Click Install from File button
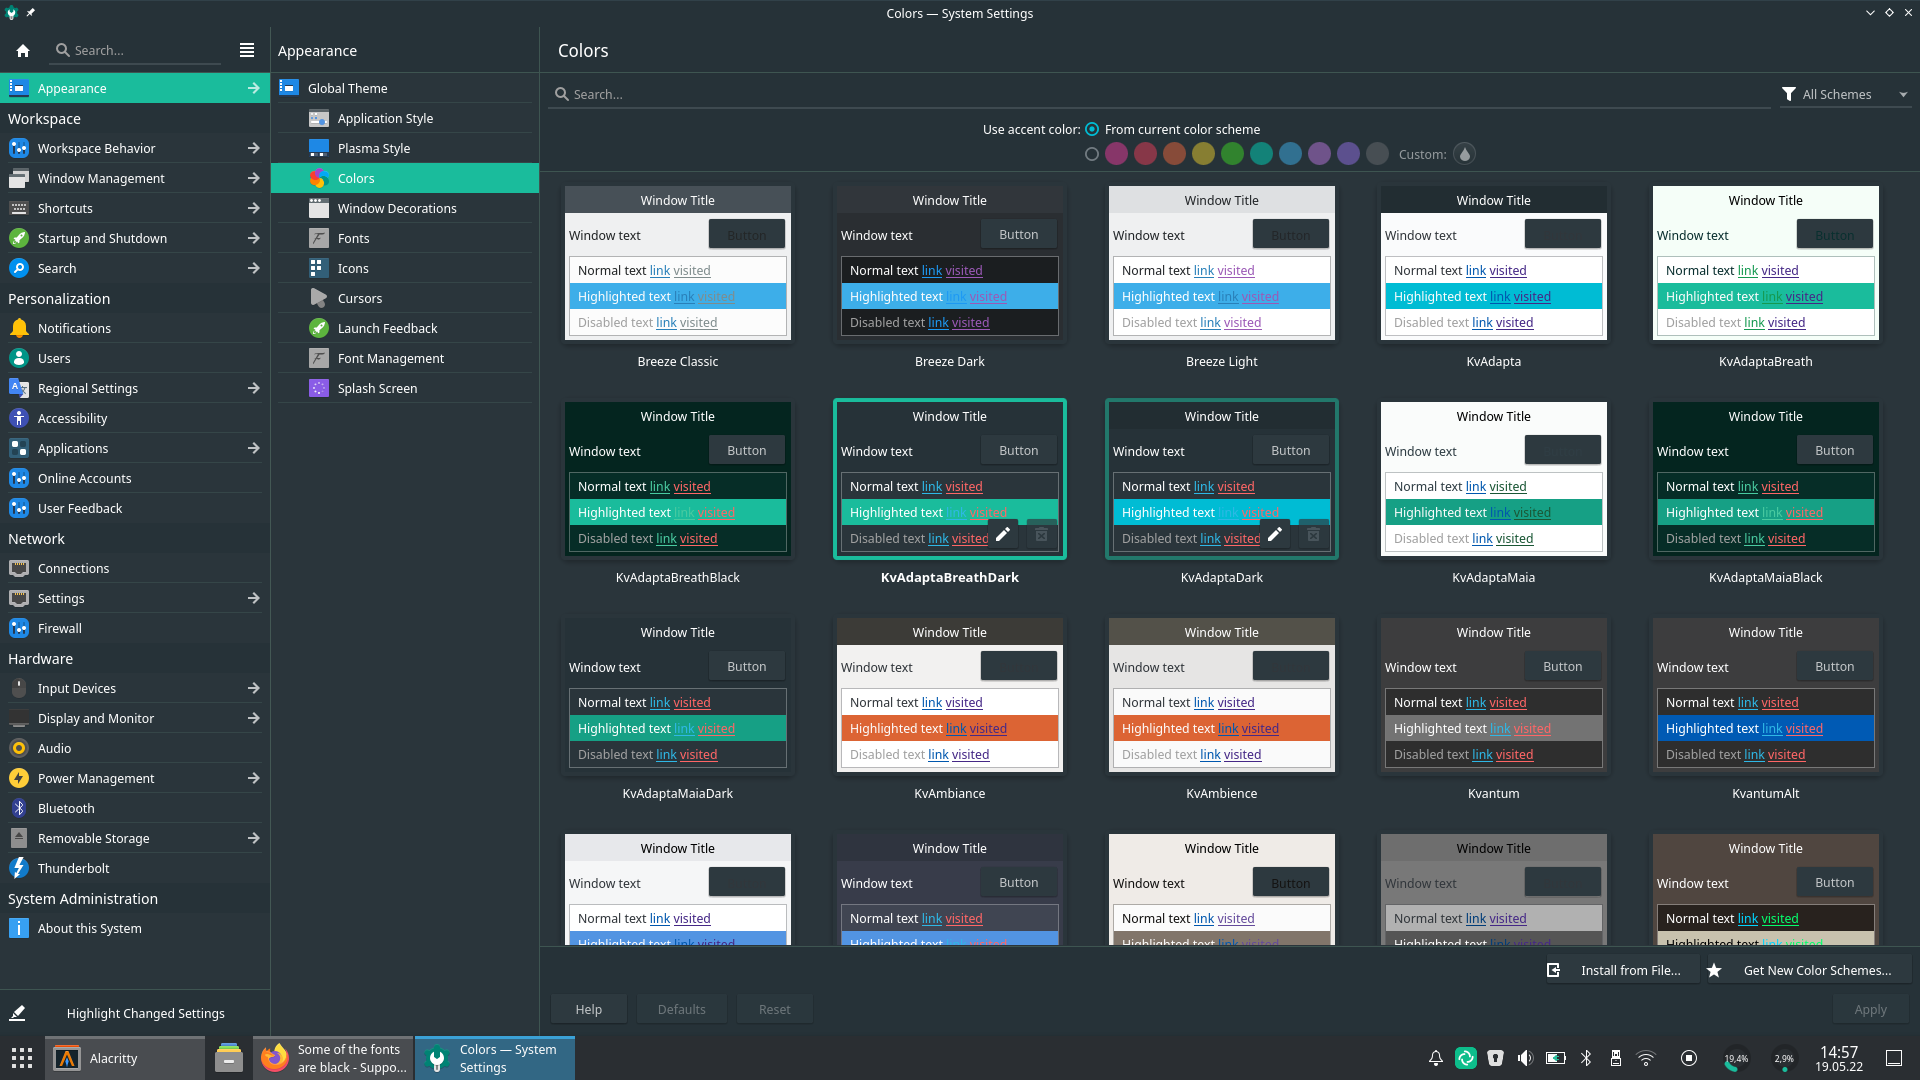 (x=1621, y=970)
